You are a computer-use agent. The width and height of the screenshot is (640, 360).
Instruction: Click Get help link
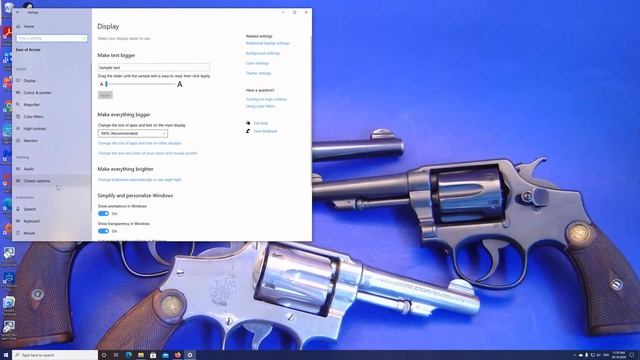[x=261, y=123]
